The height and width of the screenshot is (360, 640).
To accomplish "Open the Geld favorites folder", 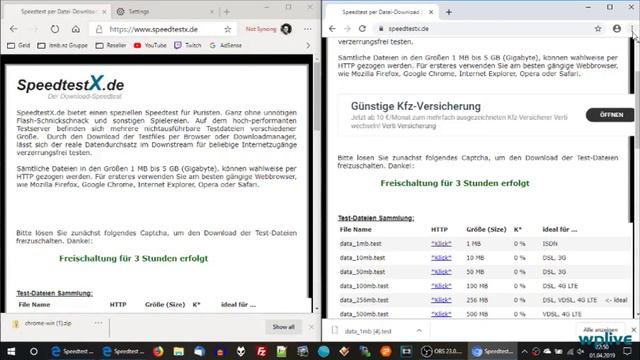I will [19, 45].
